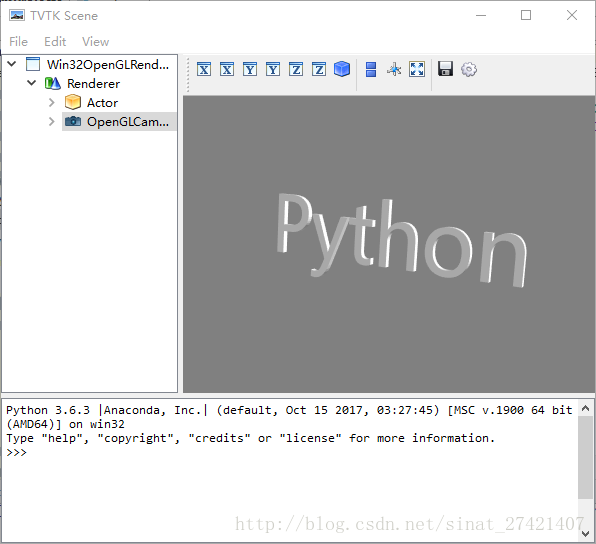
Task: Click the first X view icon (view along -X)
Action: pyautogui.click(x=204, y=70)
